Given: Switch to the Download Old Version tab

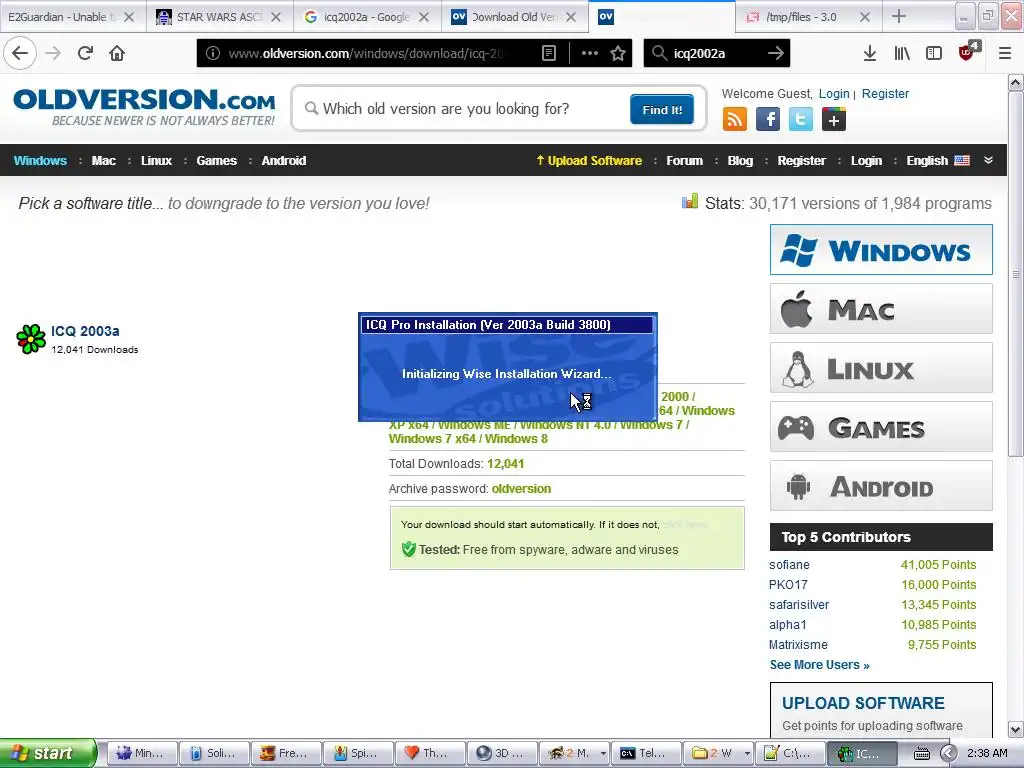Looking at the screenshot, I should (x=514, y=17).
